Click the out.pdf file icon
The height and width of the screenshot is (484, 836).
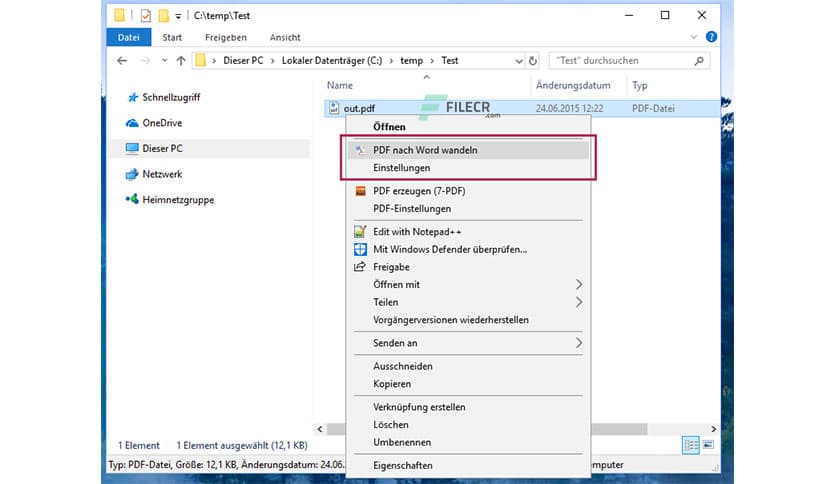334,108
